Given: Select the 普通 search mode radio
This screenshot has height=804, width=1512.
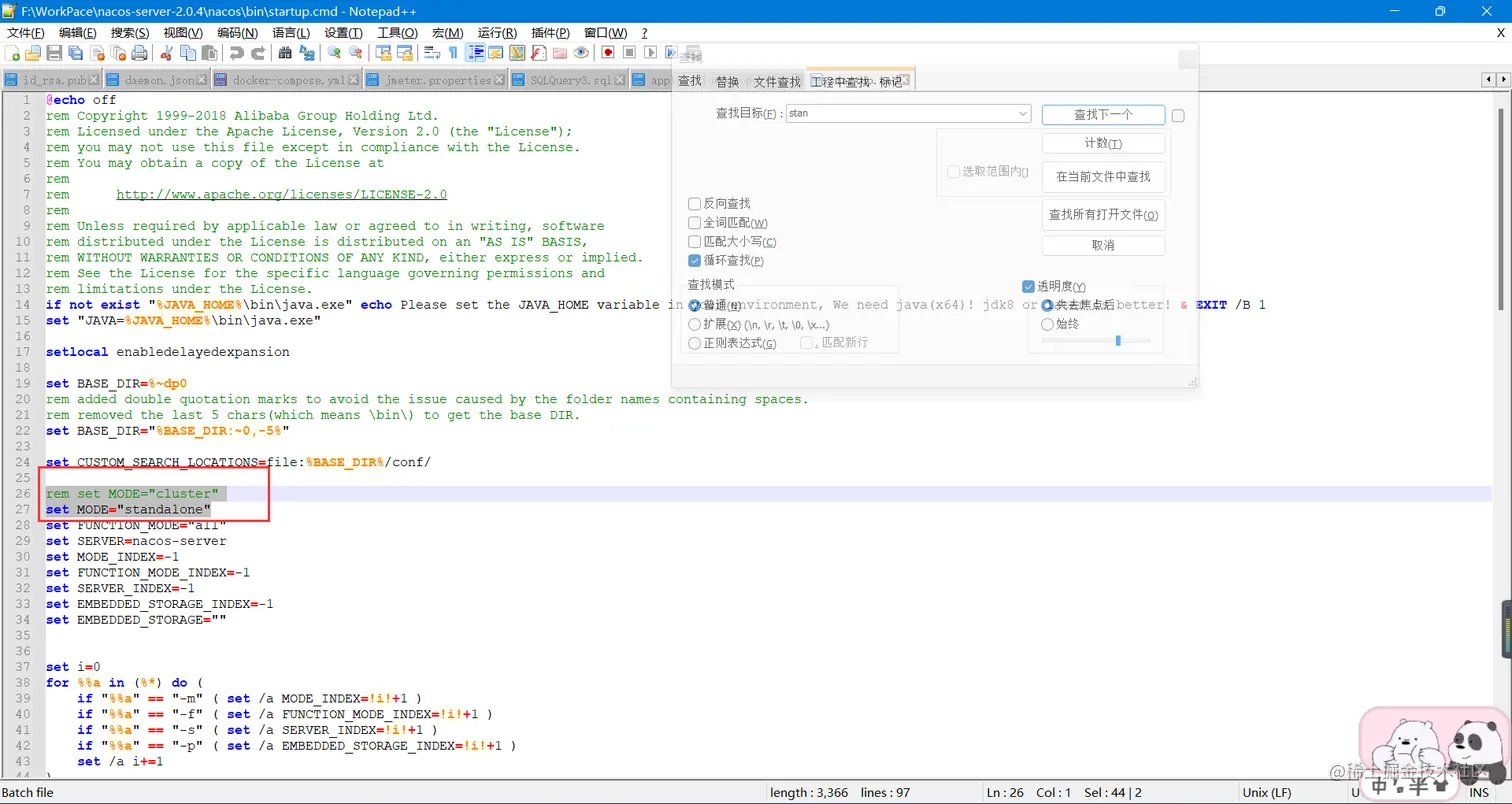Looking at the screenshot, I should [695, 306].
